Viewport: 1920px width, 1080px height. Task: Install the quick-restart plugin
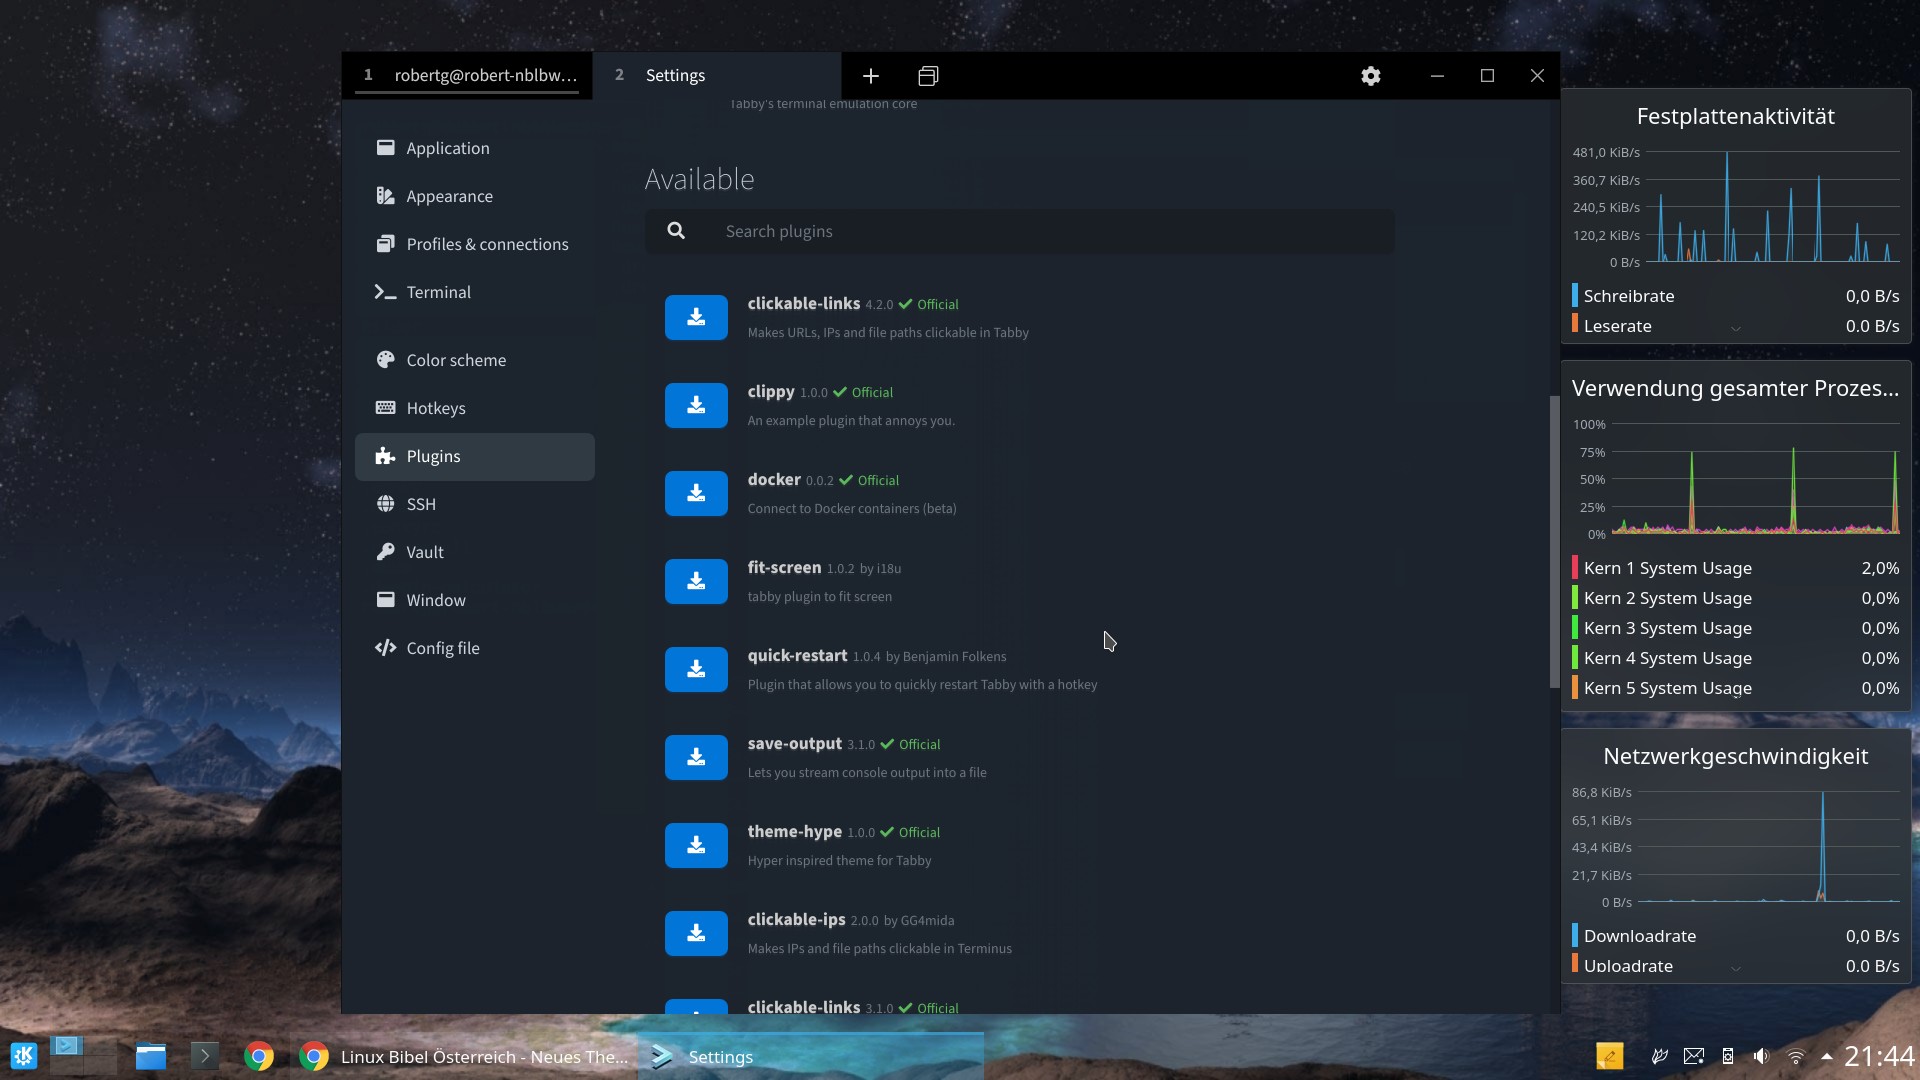click(x=696, y=669)
